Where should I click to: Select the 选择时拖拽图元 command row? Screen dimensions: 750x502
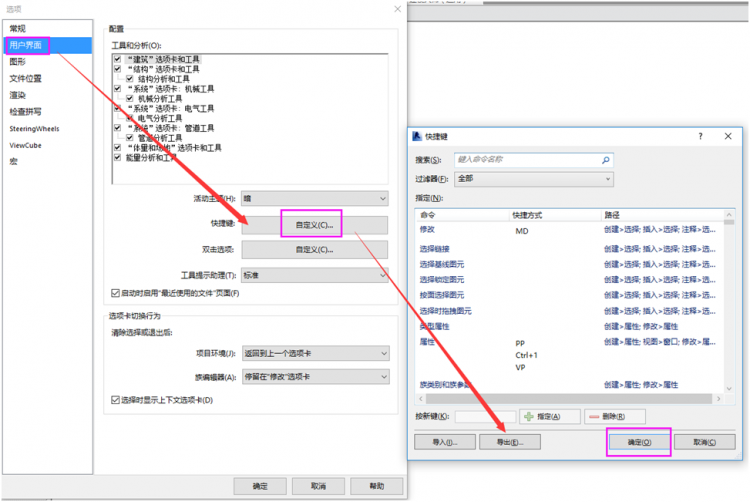point(569,311)
